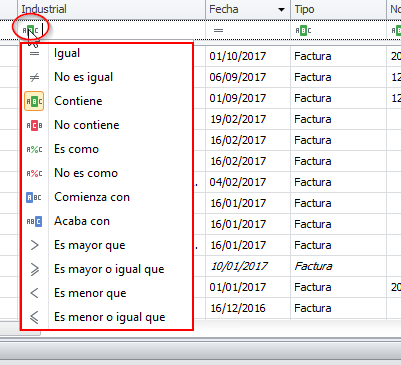The width and height of the screenshot is (401, 365).
Task: Open the ABC filter operator under Tipo
Action: point(303,31)
